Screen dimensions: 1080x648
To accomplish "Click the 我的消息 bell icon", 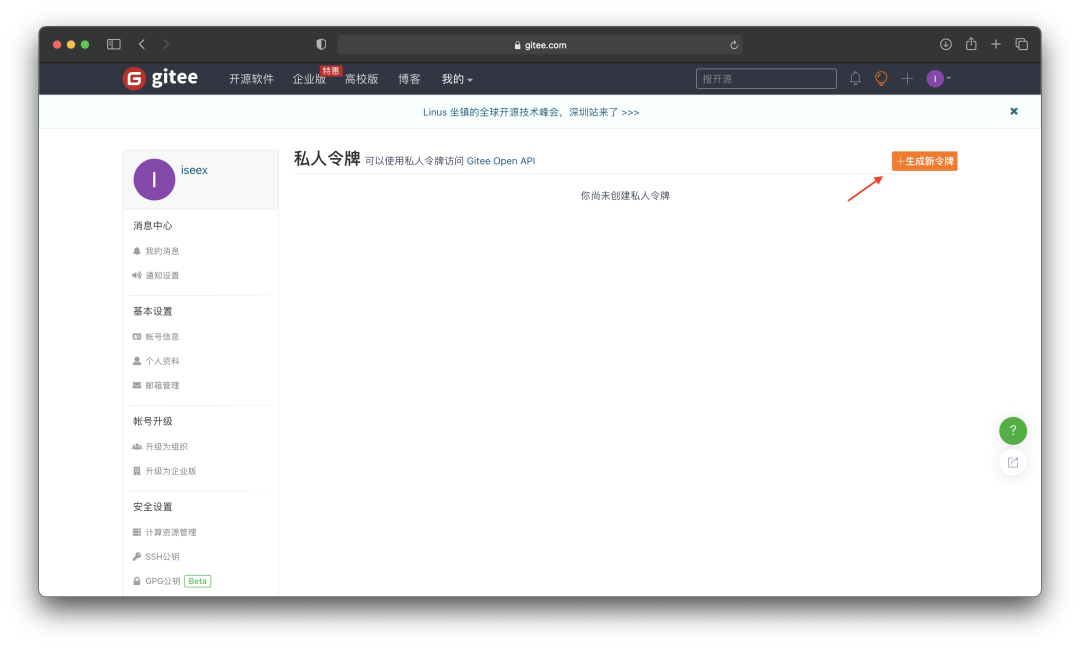I will coord(136,251).
